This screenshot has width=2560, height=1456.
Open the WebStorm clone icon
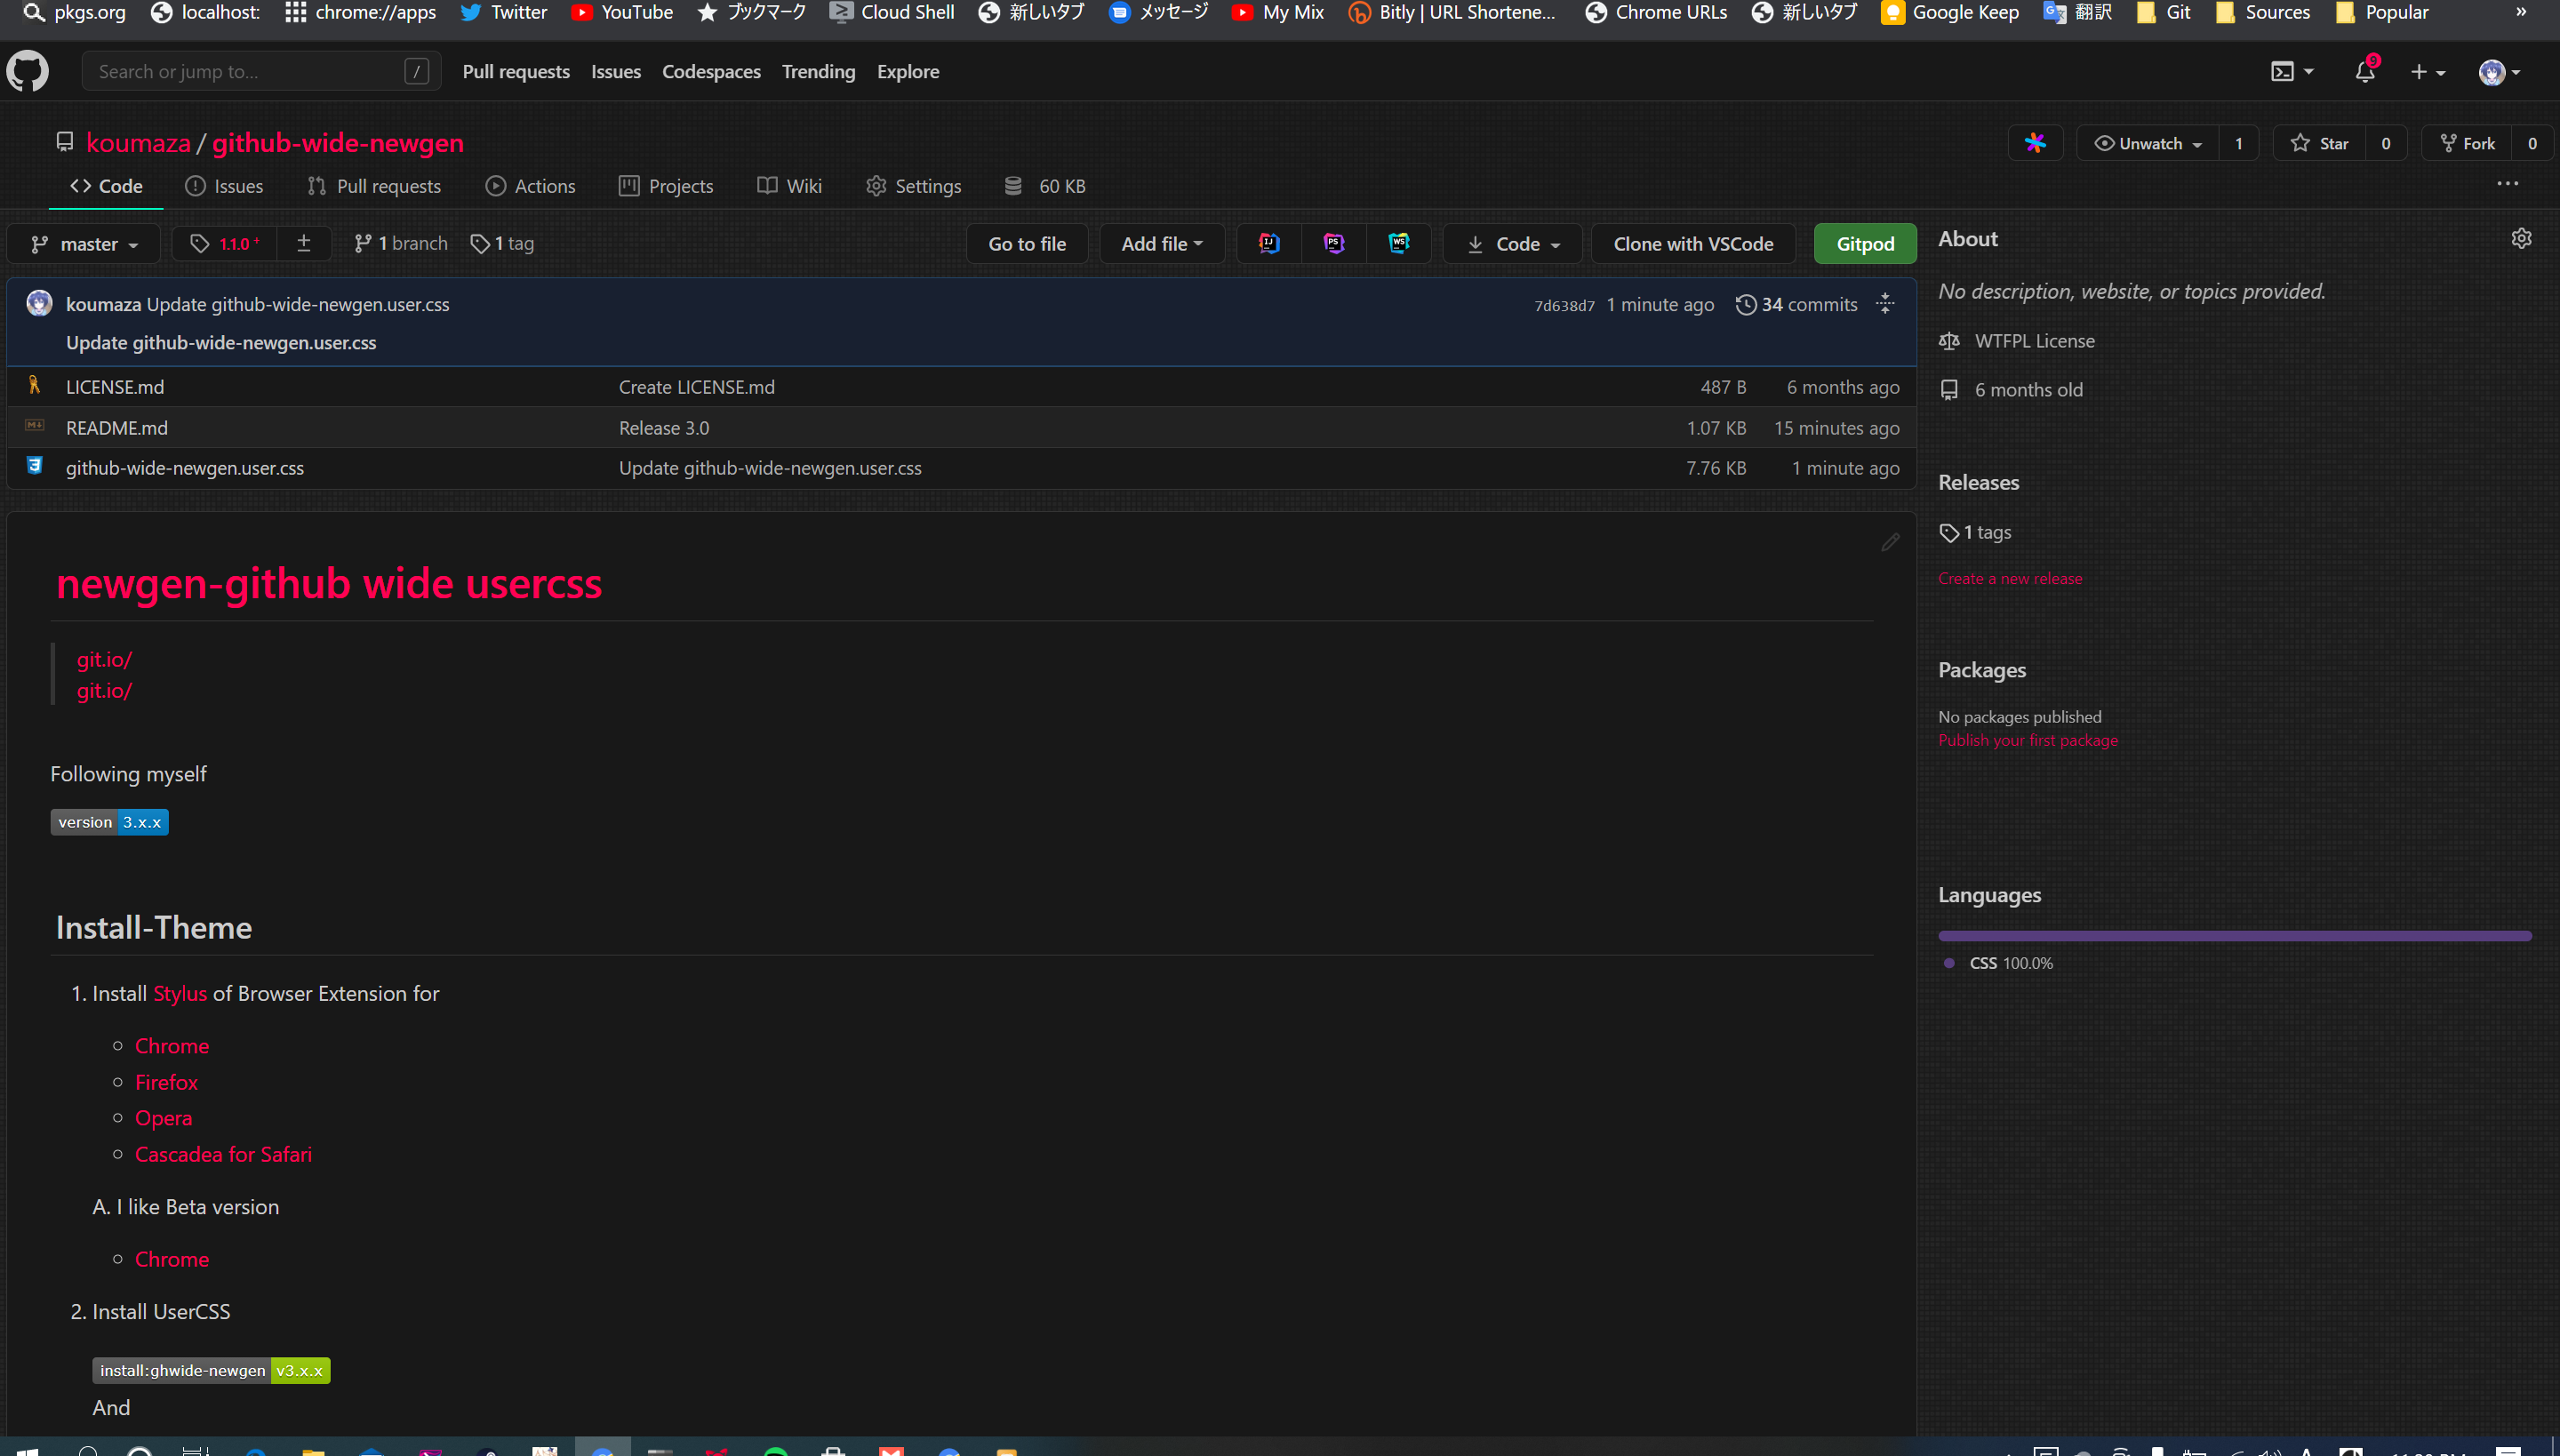click(x=1399, y=243)
